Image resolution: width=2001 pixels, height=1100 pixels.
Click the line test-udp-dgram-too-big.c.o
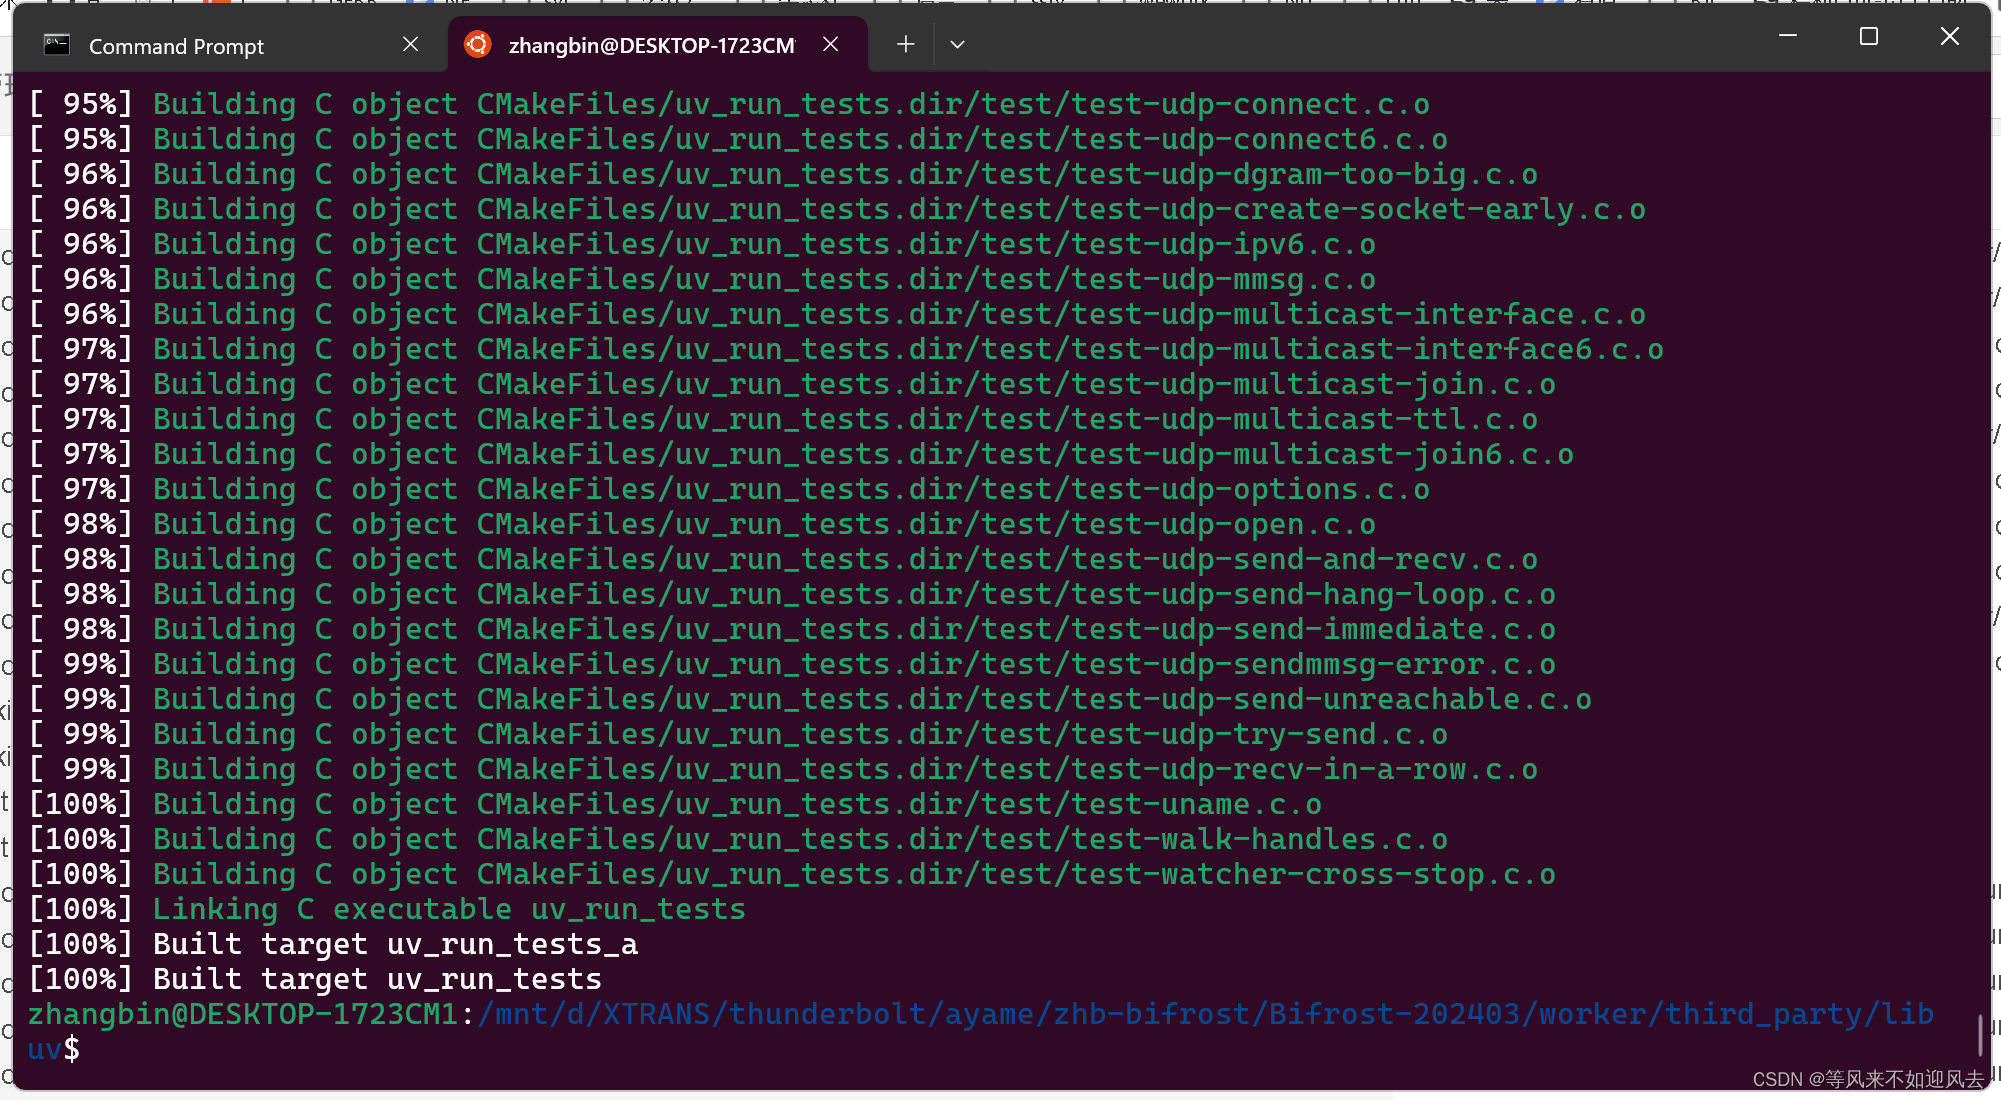(783, 174)
